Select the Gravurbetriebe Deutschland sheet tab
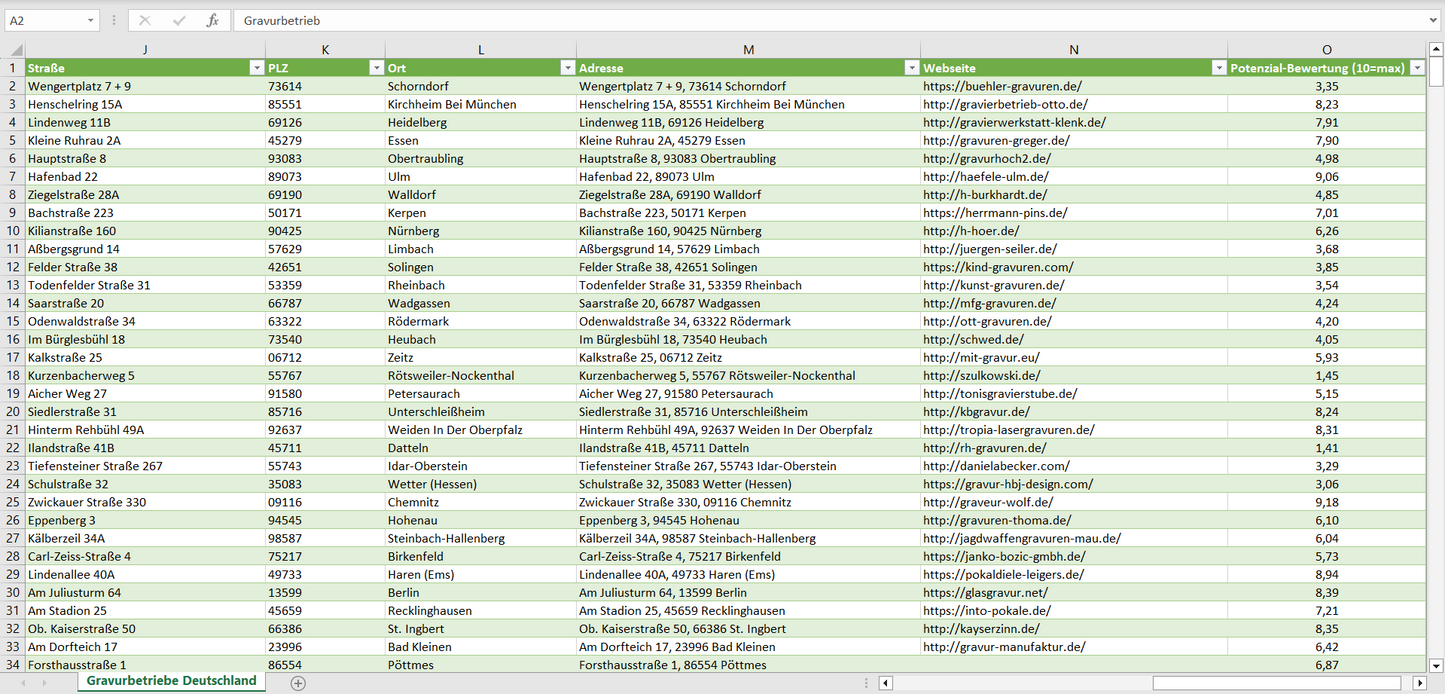The image size is (1445, 694). pyautogui.click(x=171, y=681)
